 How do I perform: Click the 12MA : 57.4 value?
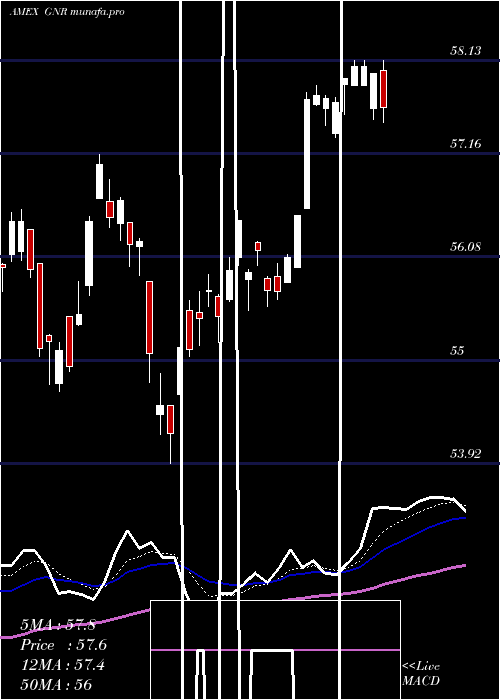[x=63, y=665]
